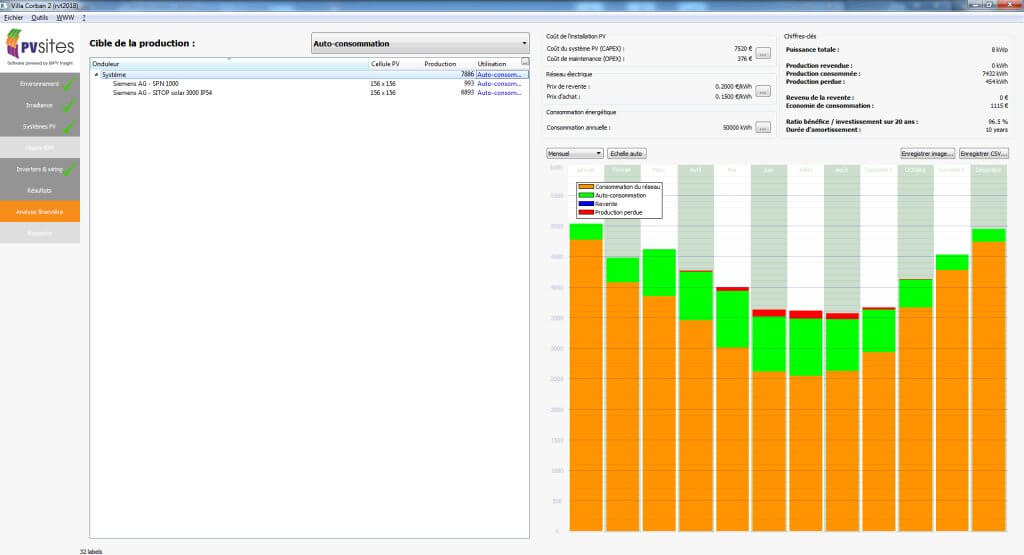Click the orange Consommation du réseau legend swatch
Viewport: 1024px width, 555px height.
[585, 187]
